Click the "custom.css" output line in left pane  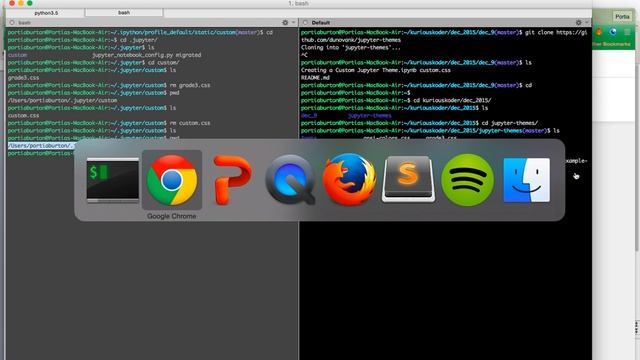23,116
